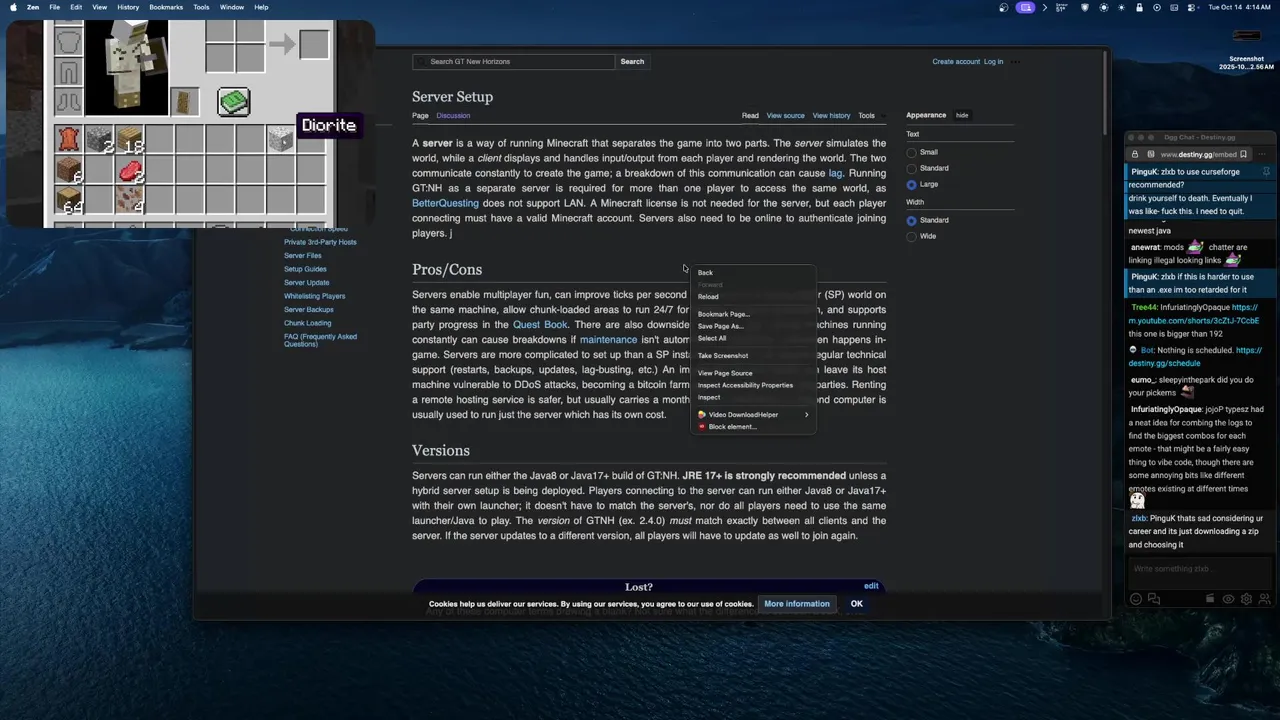Select the leather item in inventory
Screen dimensions: 1280x720
(68, 140)
